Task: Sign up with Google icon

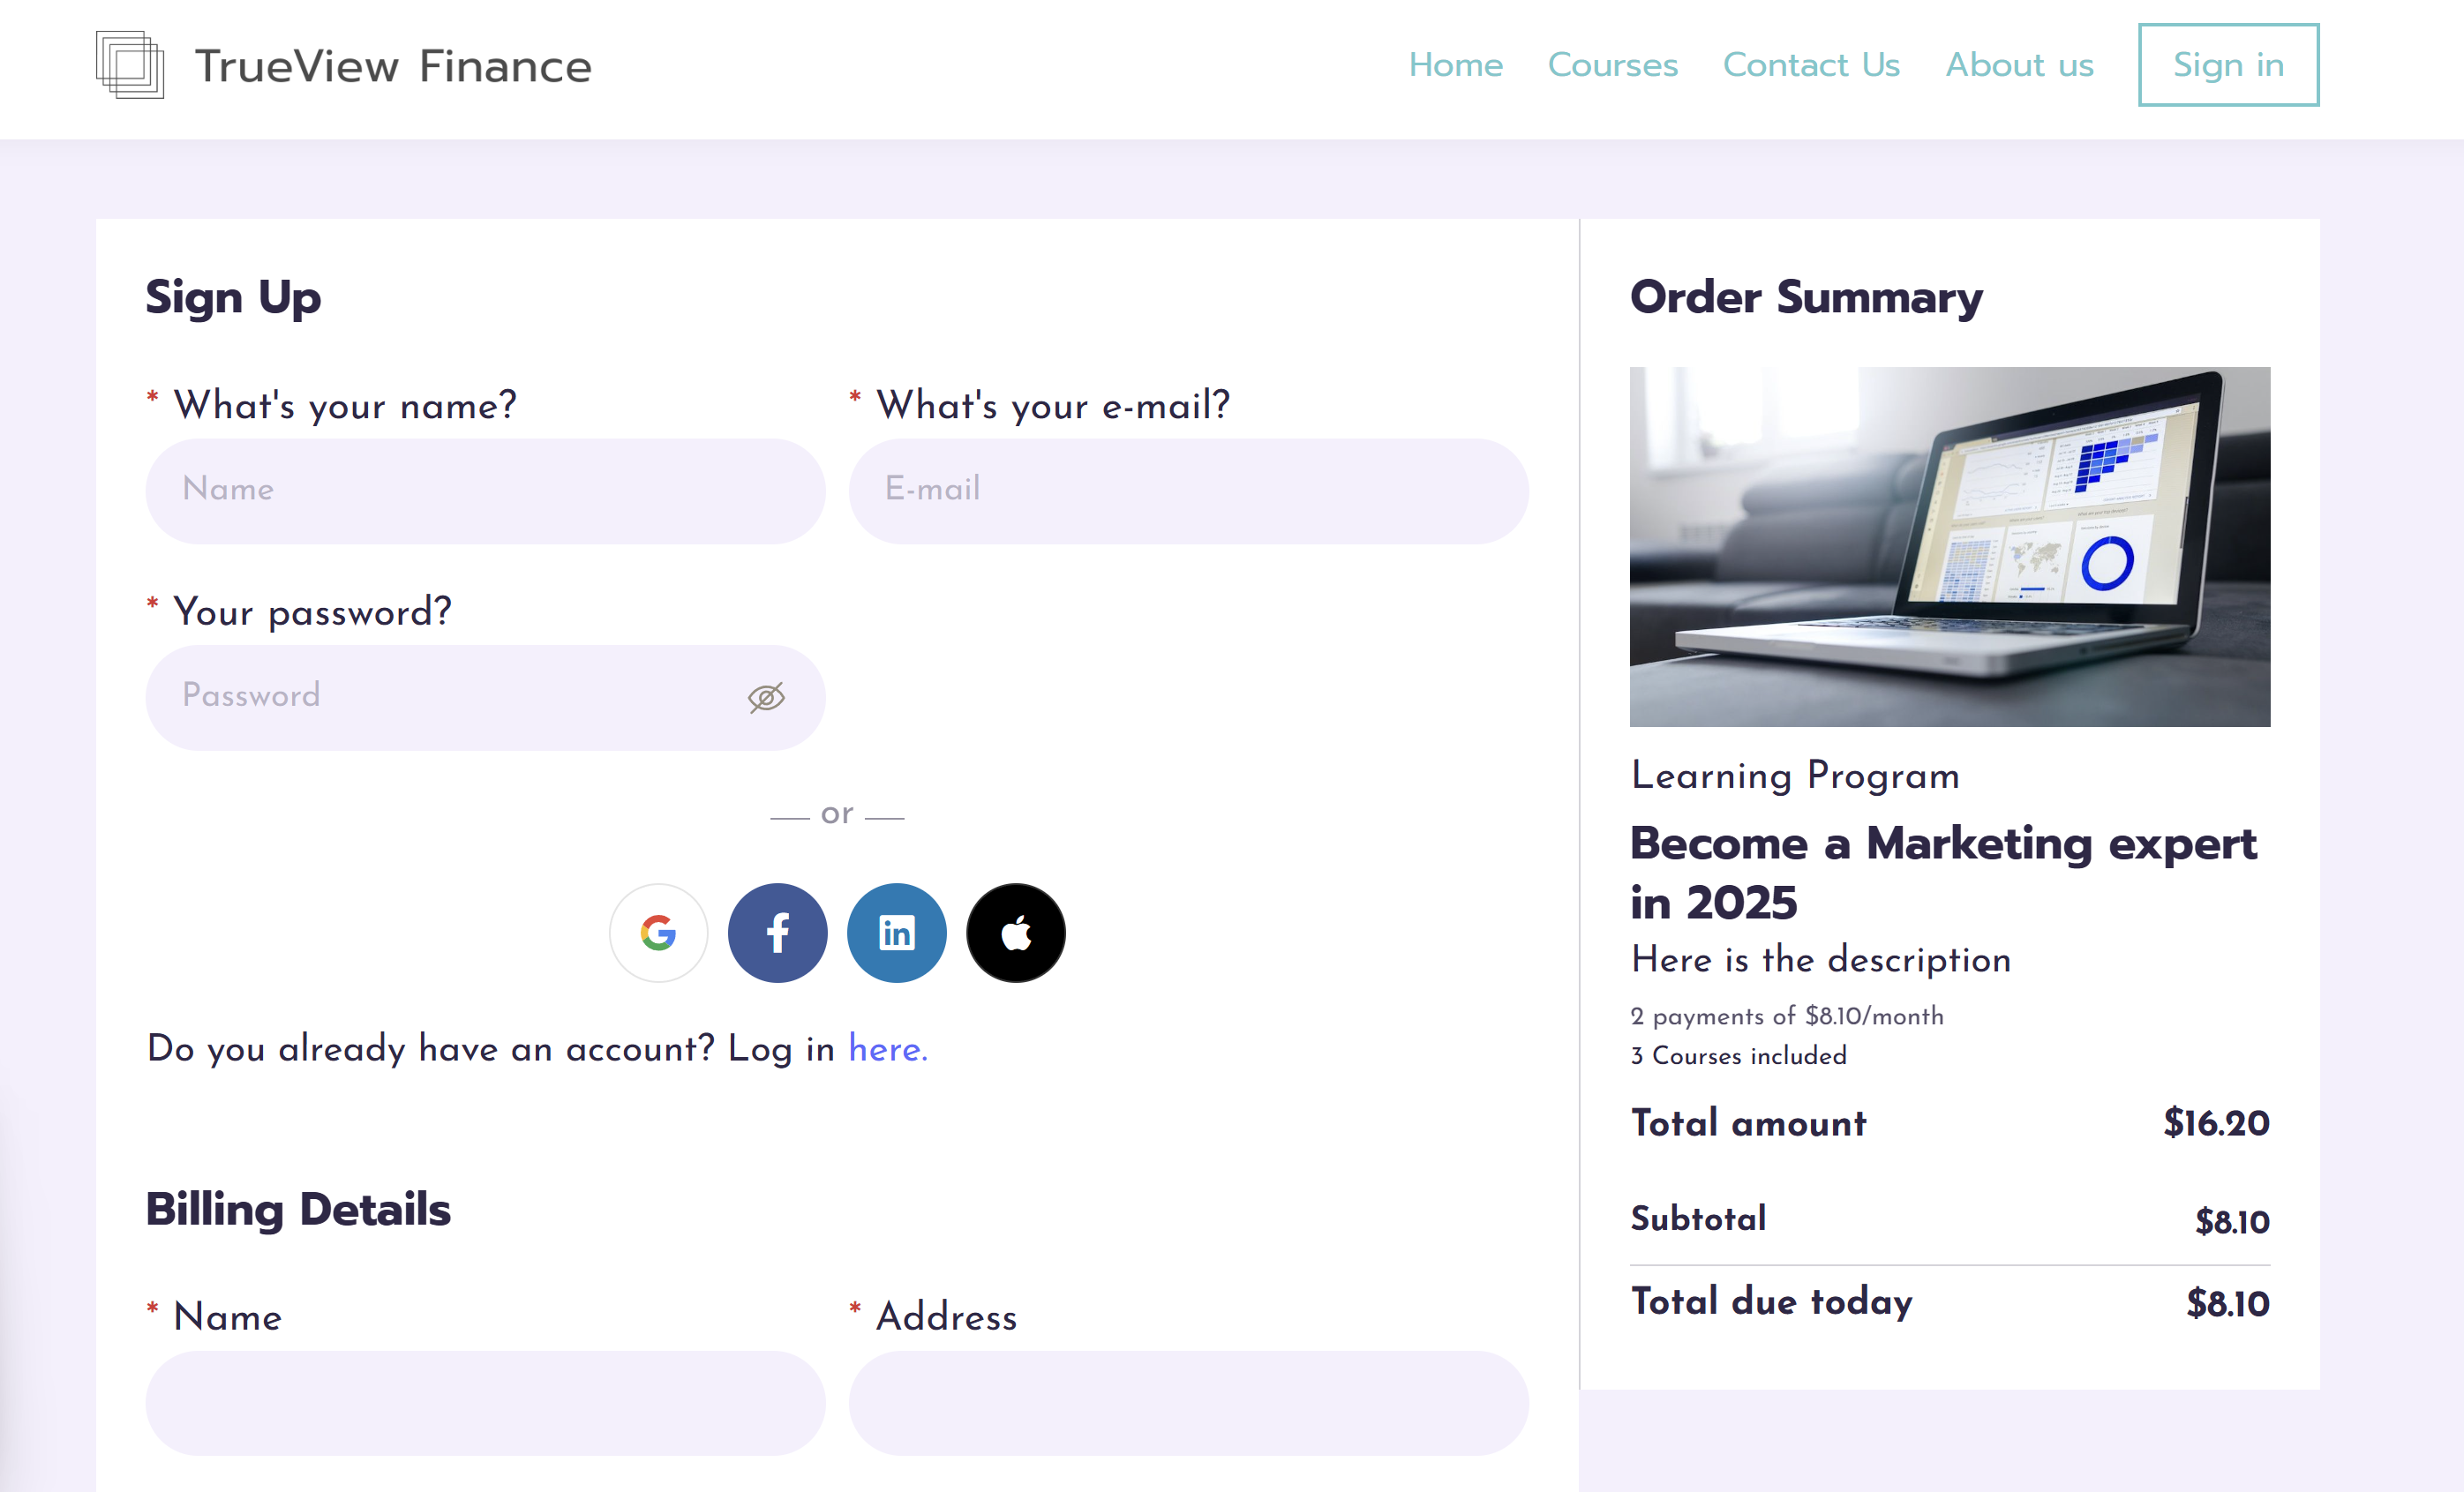Action: (x=658, y=933)
